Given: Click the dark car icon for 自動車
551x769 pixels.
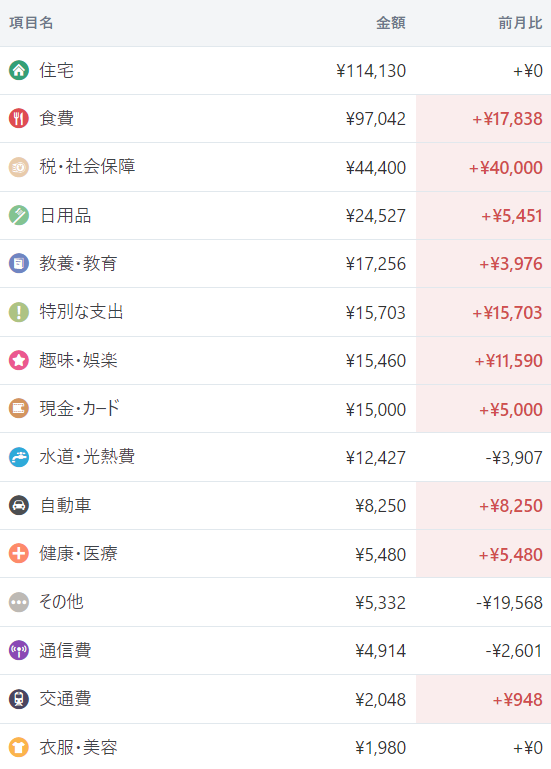Looking at the screenshot, I should [19, 505].
